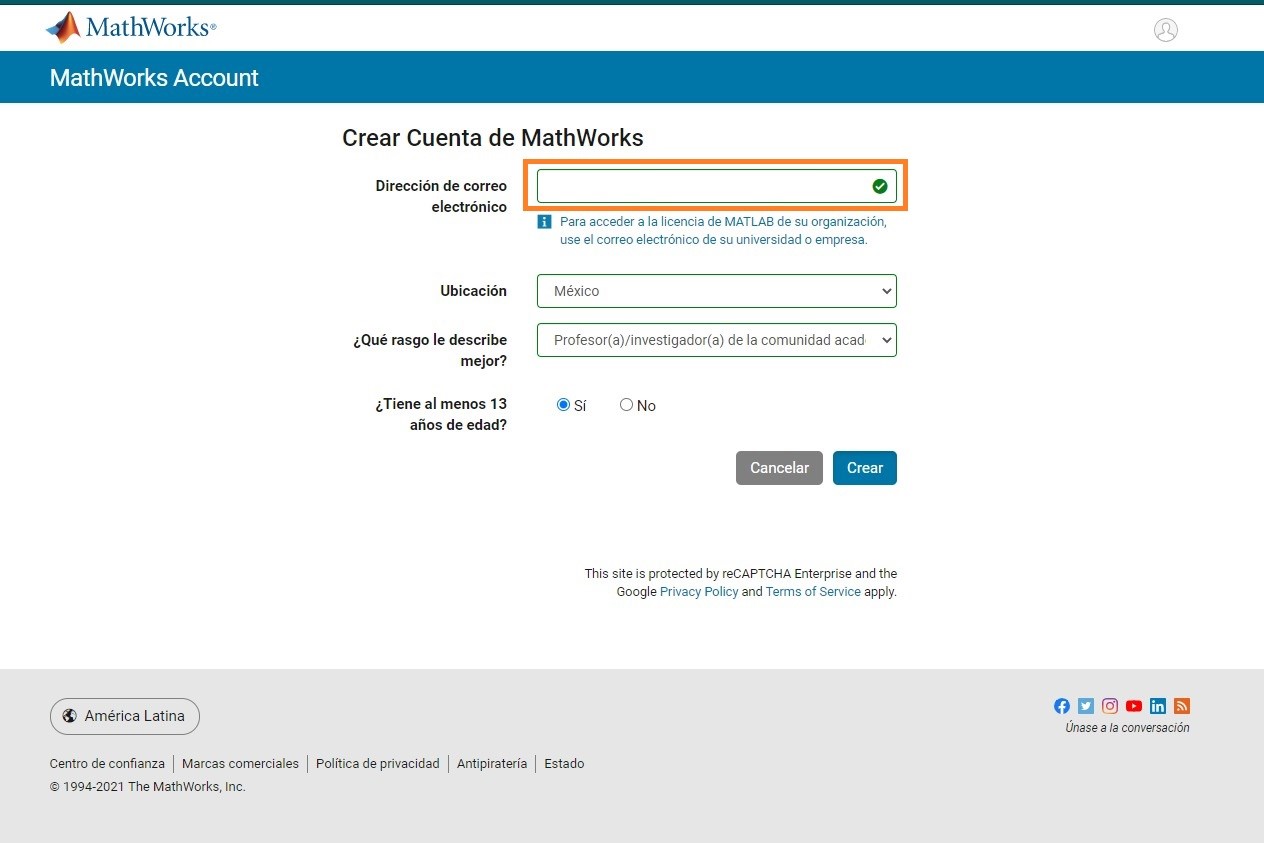This screenshot has width=1264, height=843.
Task: Open the Instagram social icon
Action: [x=1110, y=706]
